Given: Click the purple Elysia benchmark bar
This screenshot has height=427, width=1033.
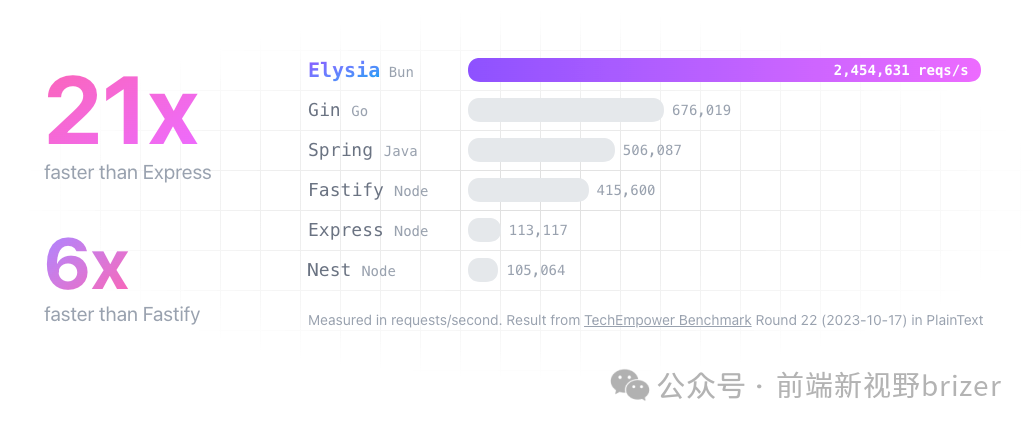Looking at the screenshot, I should [x=724, y=70].
